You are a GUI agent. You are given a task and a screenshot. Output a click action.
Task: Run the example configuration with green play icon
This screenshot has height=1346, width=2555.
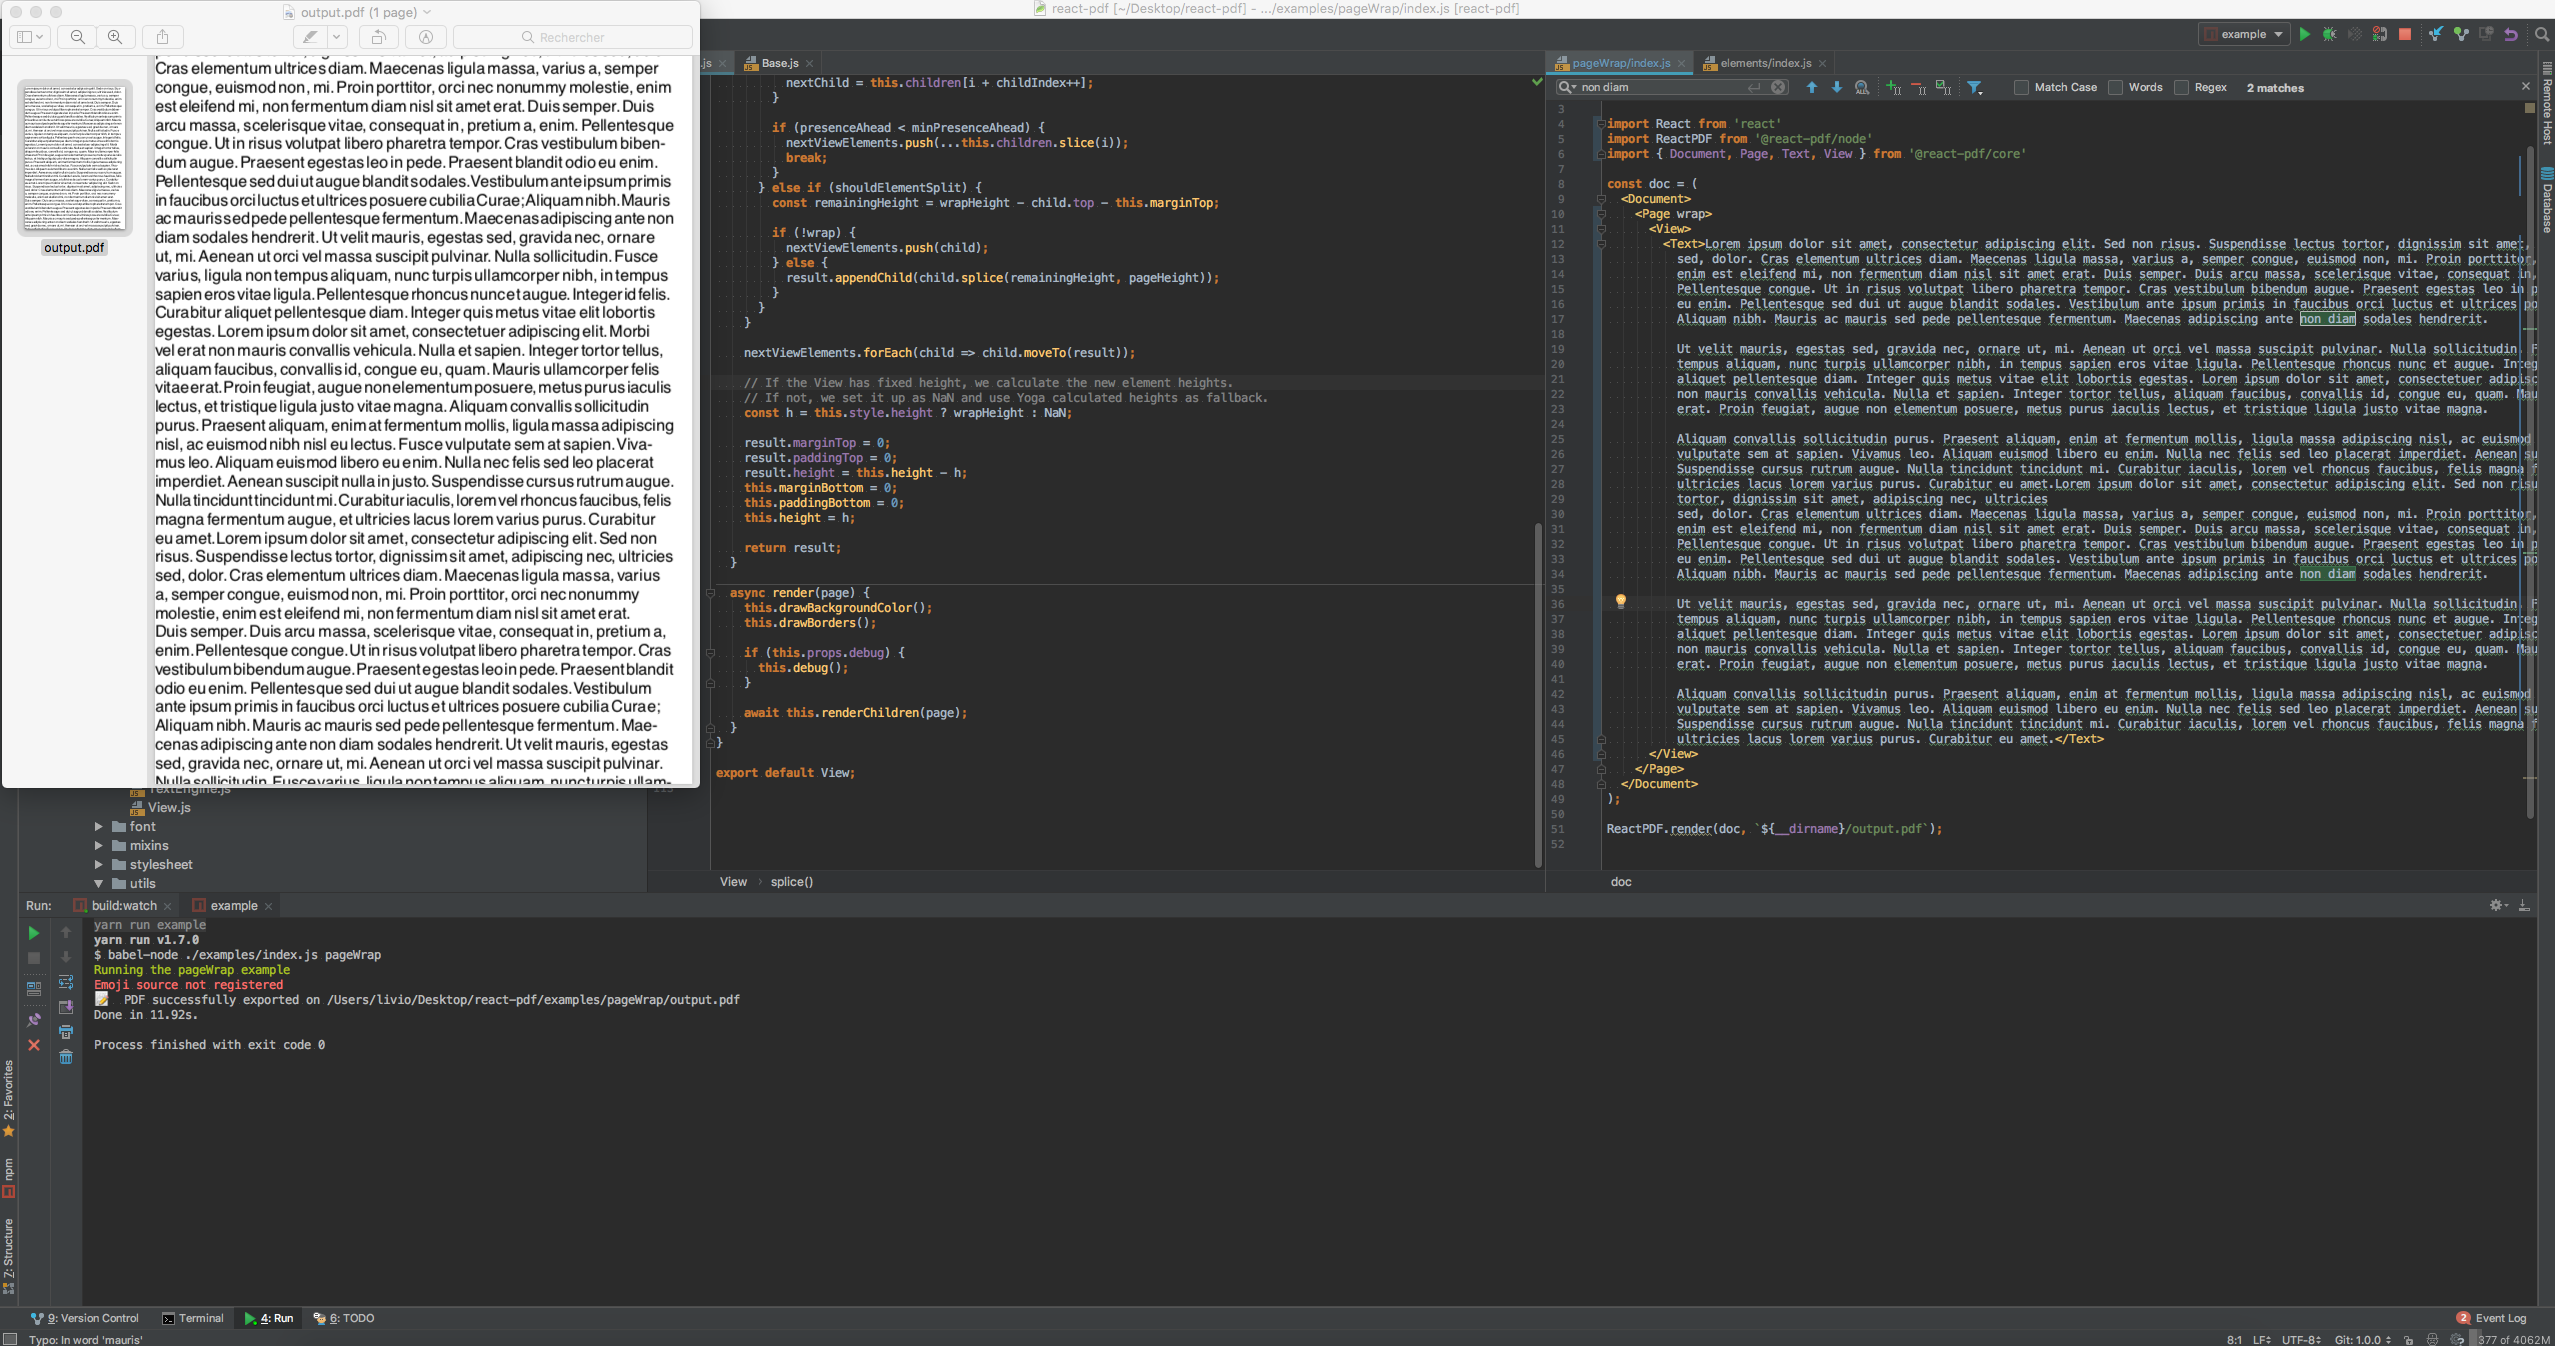2304,34
